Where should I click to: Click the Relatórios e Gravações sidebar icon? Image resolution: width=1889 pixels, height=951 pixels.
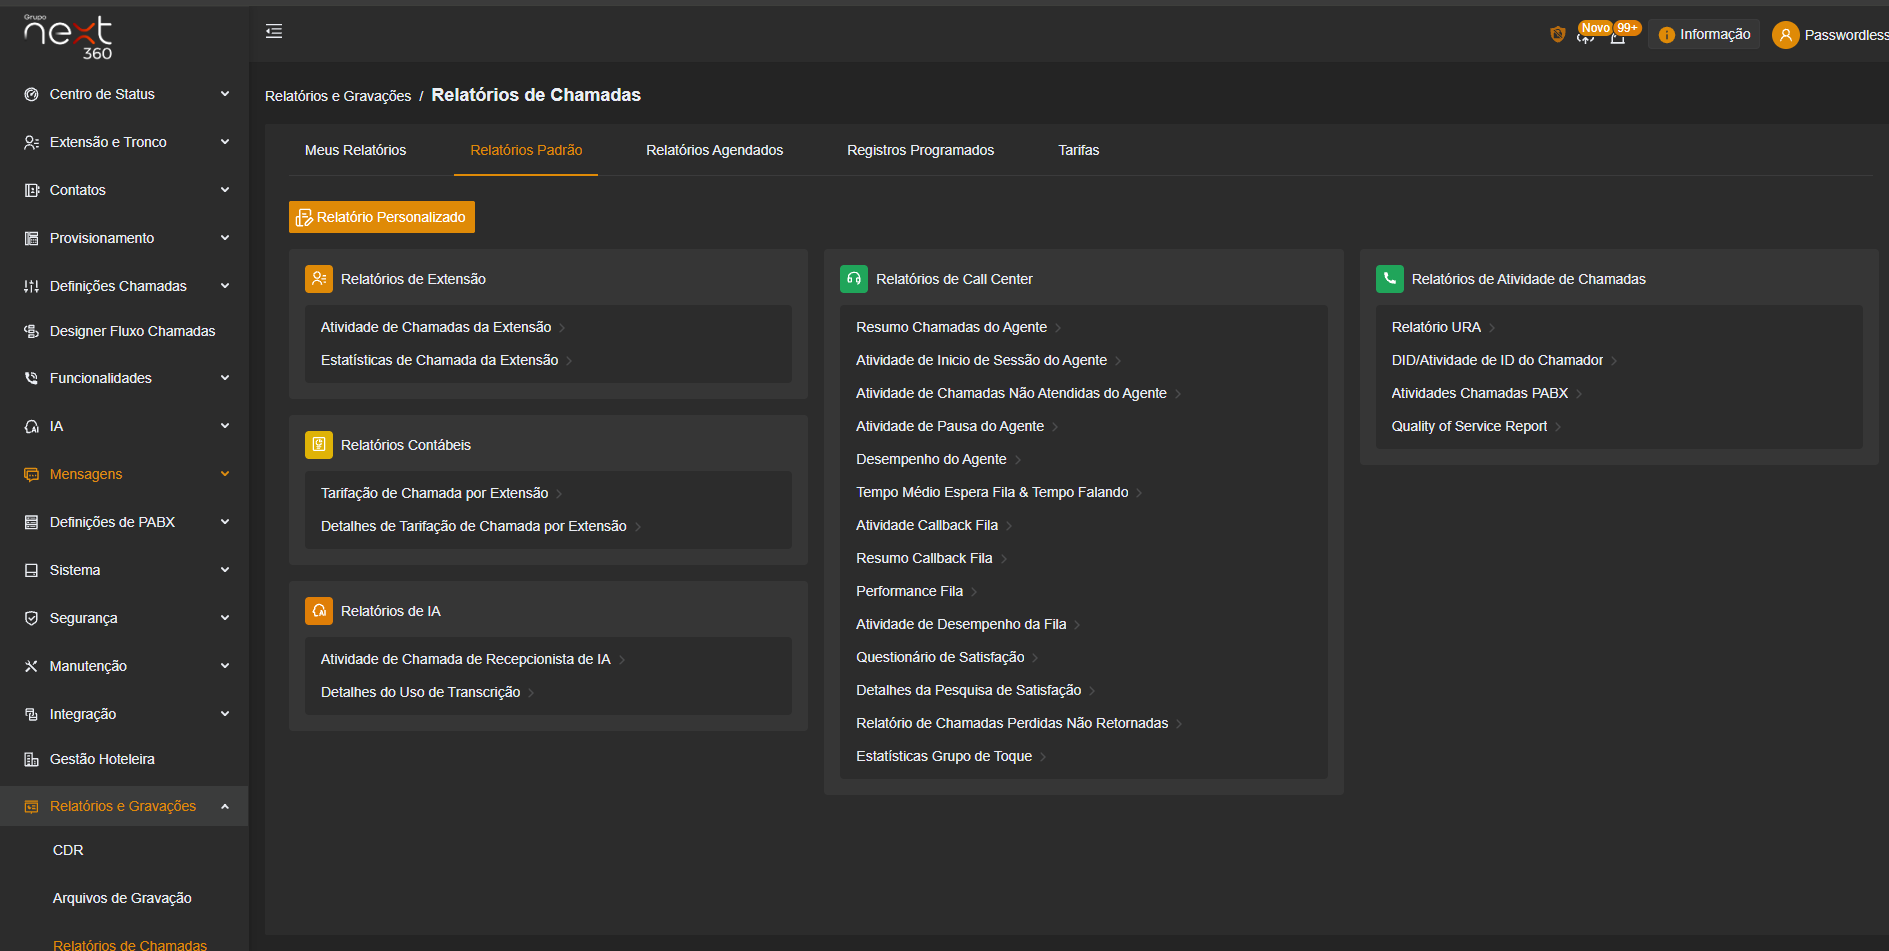31,806
